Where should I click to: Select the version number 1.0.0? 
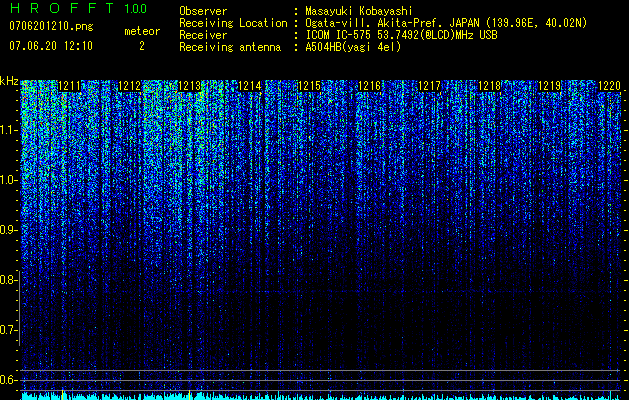(x=136, y=9)
